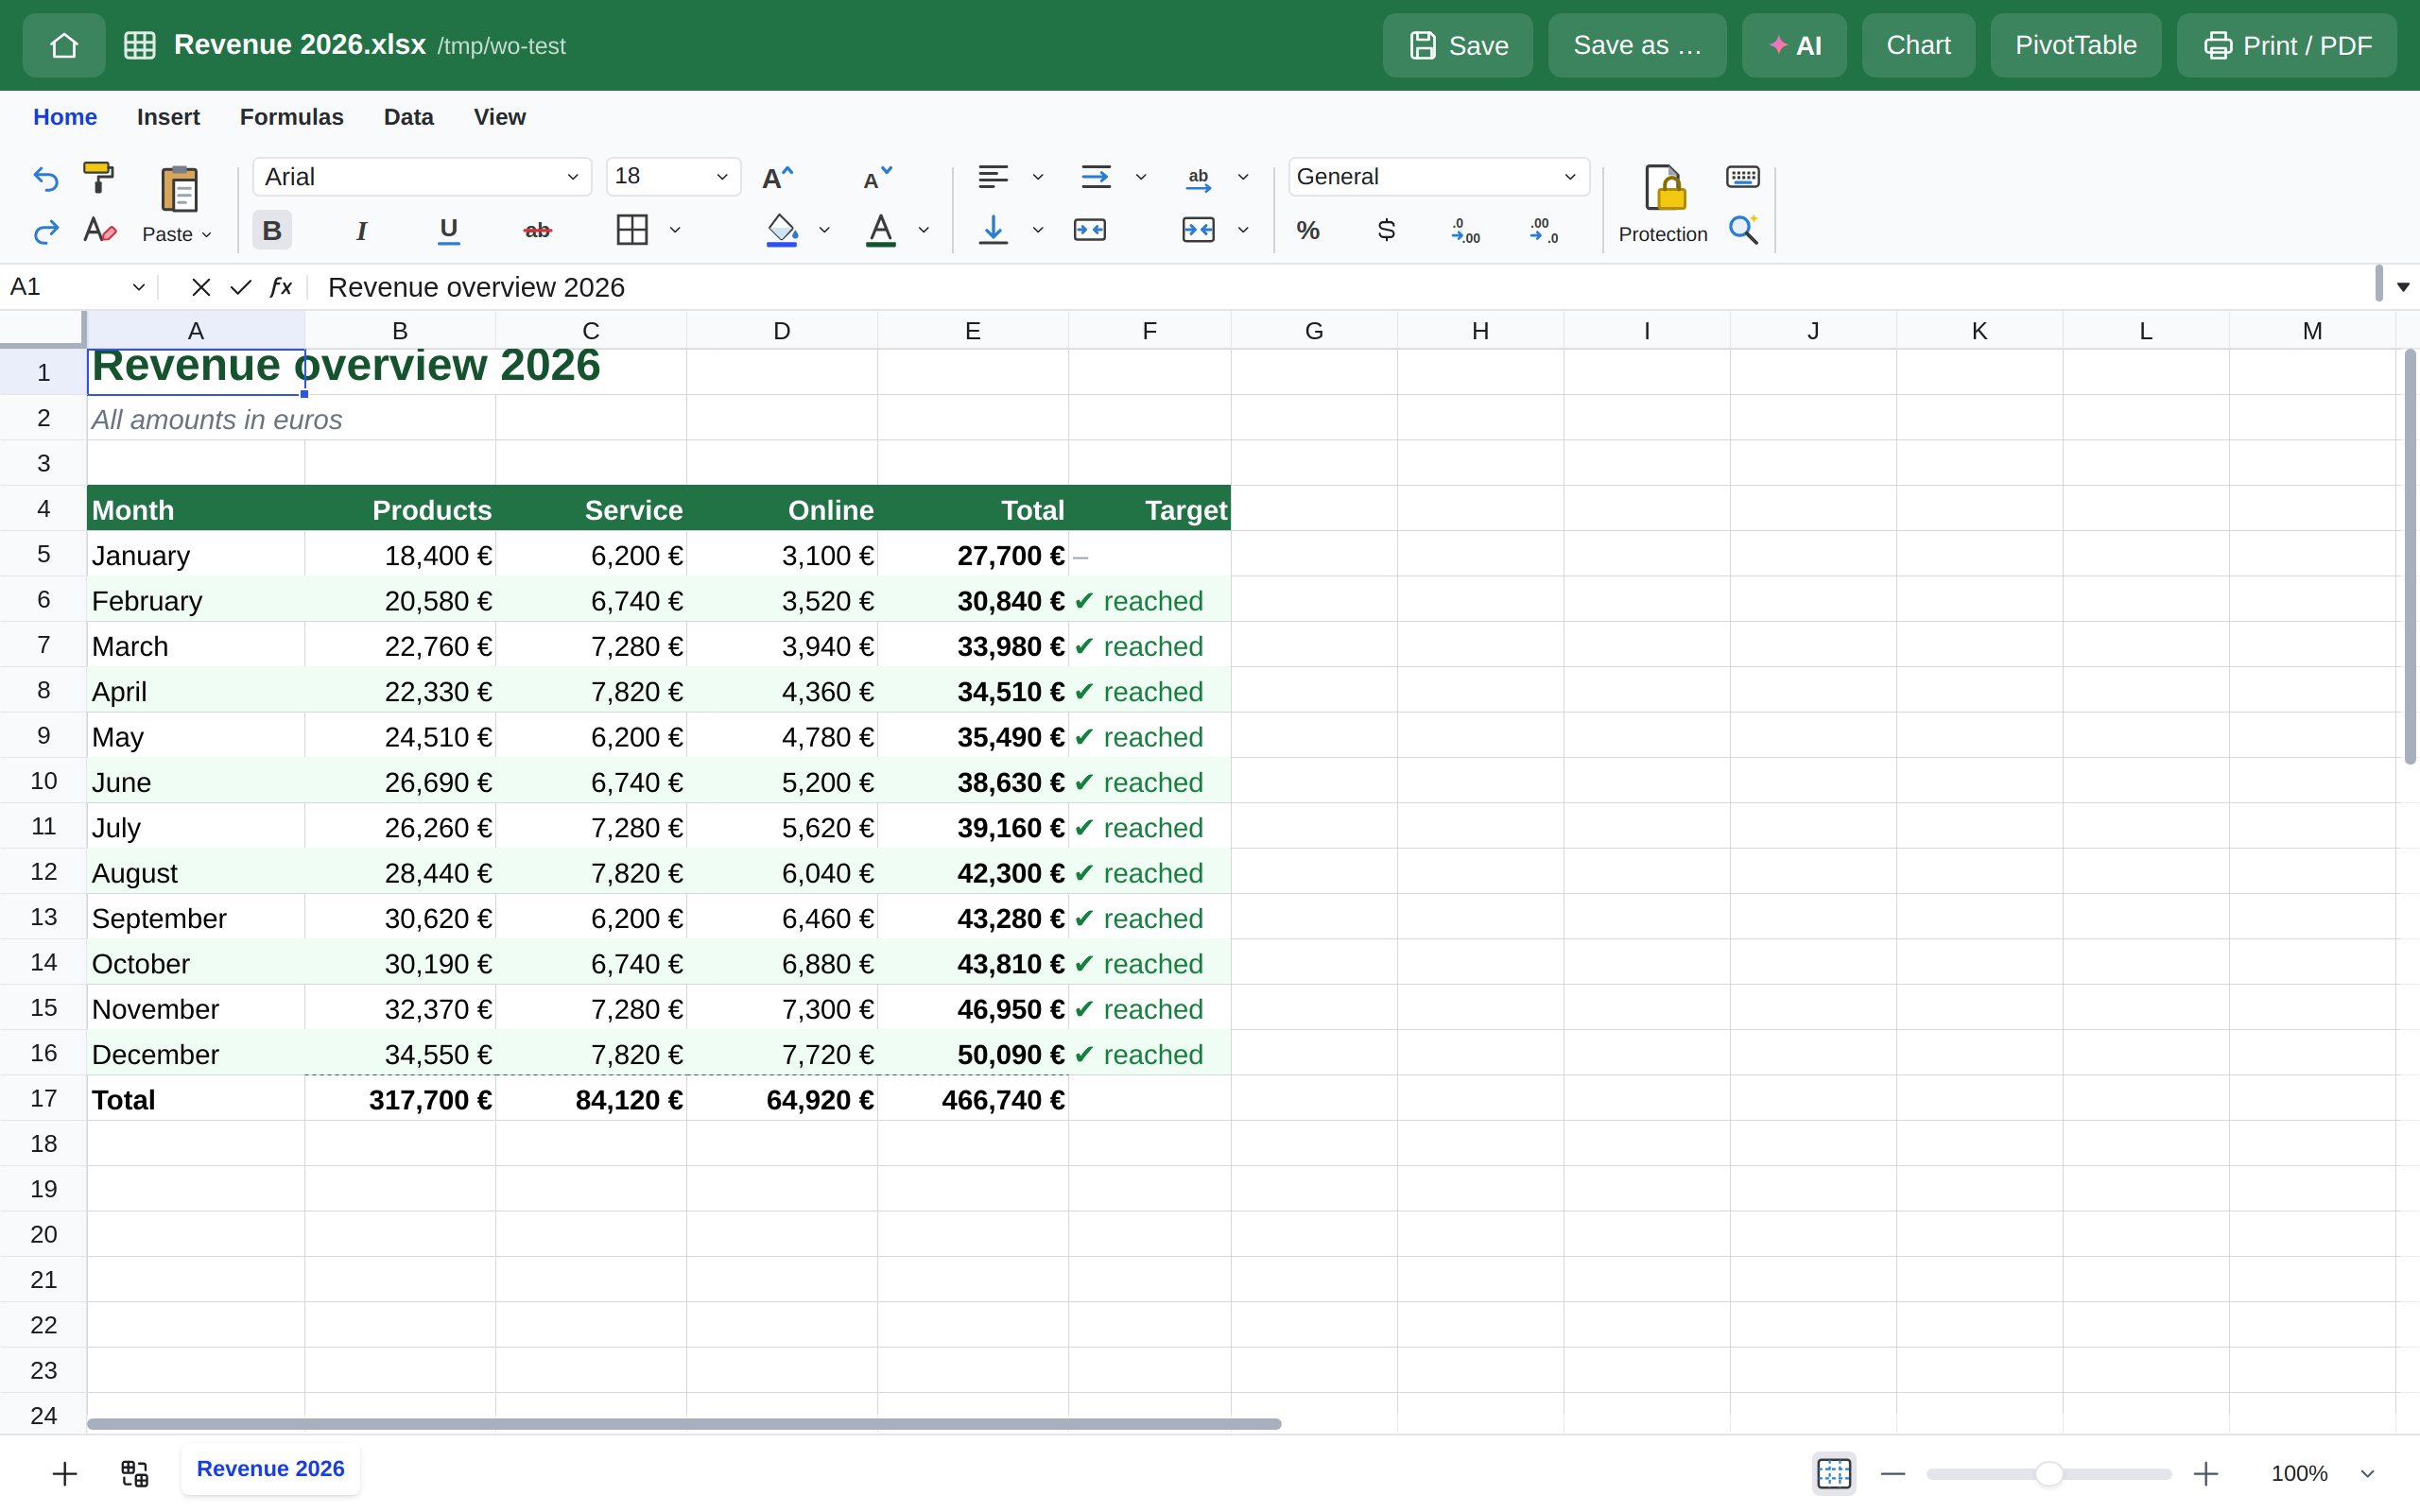Screen dimensions: 2420x1512
Task: Click the Paste clipboard icon
Action: point(179,188)
